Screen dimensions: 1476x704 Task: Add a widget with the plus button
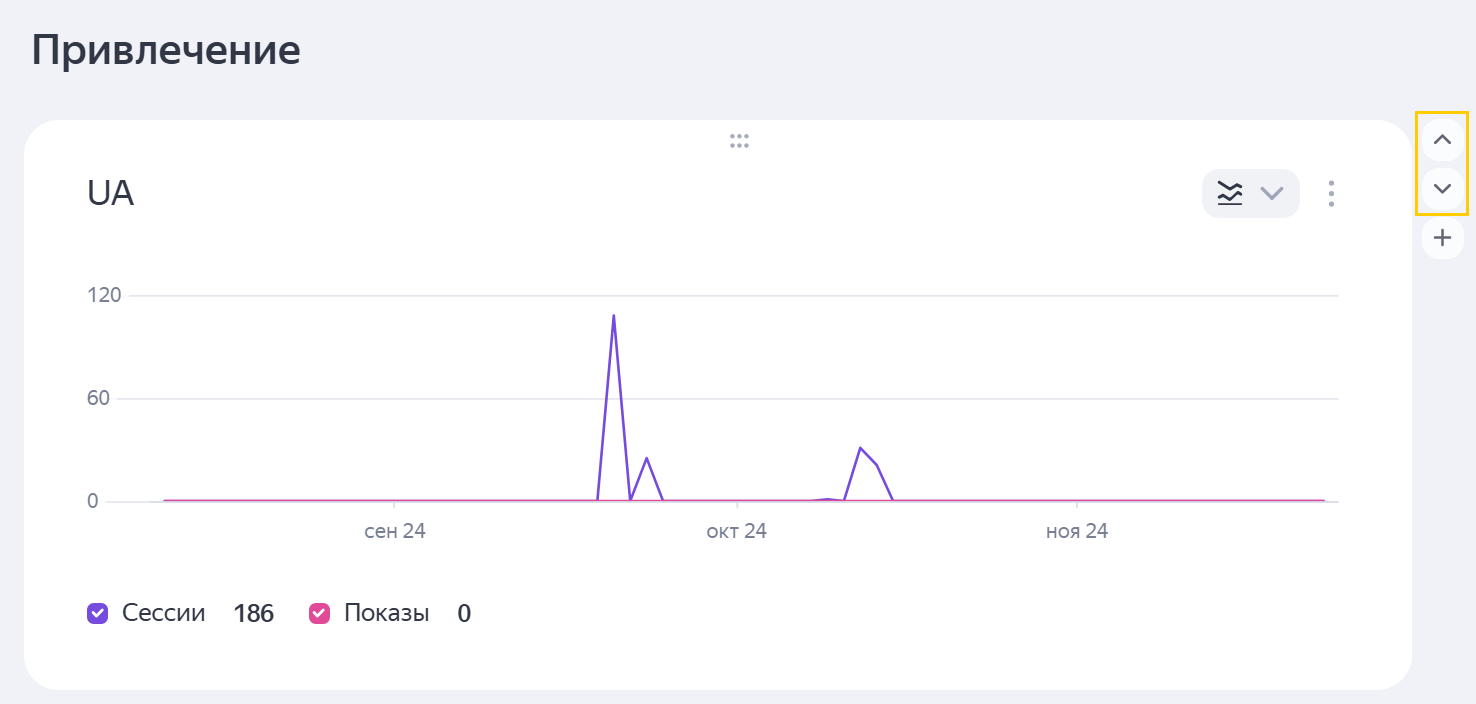1441,238
